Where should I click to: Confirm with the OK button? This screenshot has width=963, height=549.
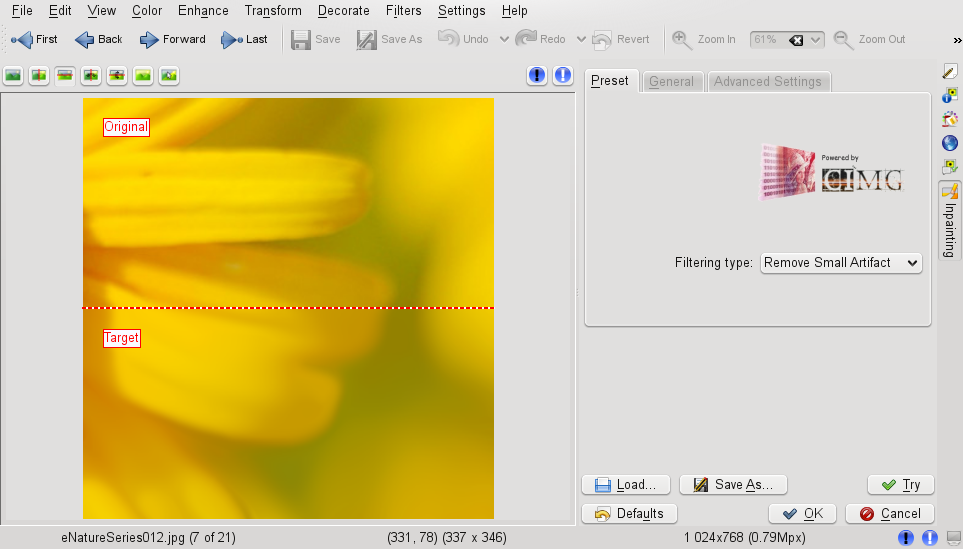[x=803, y=513]
